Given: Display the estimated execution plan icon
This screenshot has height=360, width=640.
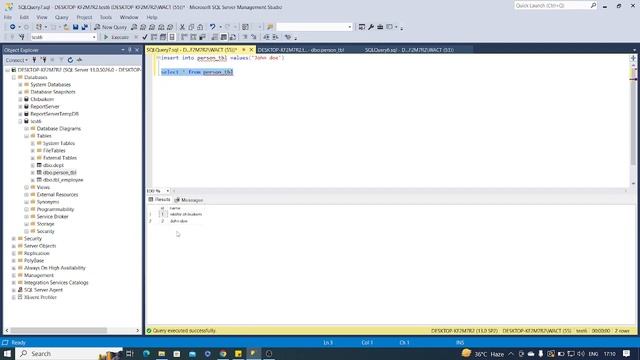Looking at the screenshot, I should (154, 37).
